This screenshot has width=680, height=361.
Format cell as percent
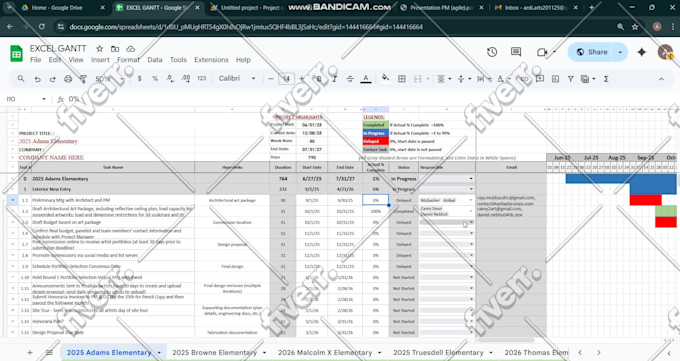(155, 79)
